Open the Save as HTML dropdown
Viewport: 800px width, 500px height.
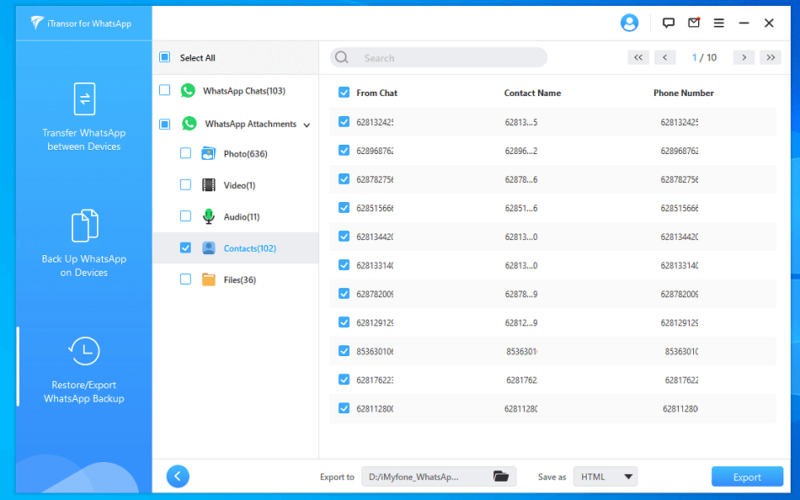coord(605,477)
